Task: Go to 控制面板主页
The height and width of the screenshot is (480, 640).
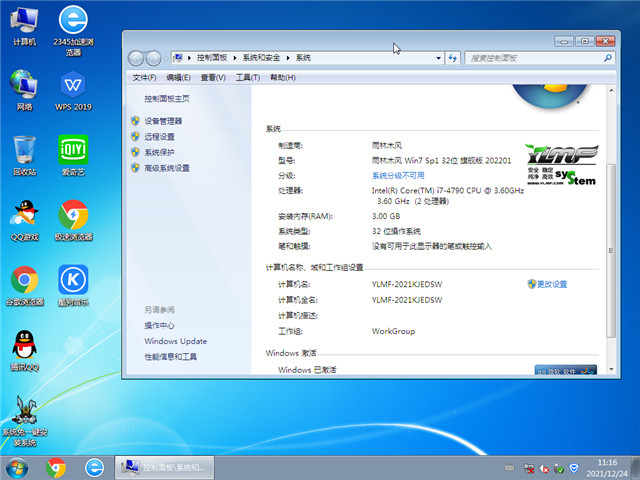Action: click(167, 98)
